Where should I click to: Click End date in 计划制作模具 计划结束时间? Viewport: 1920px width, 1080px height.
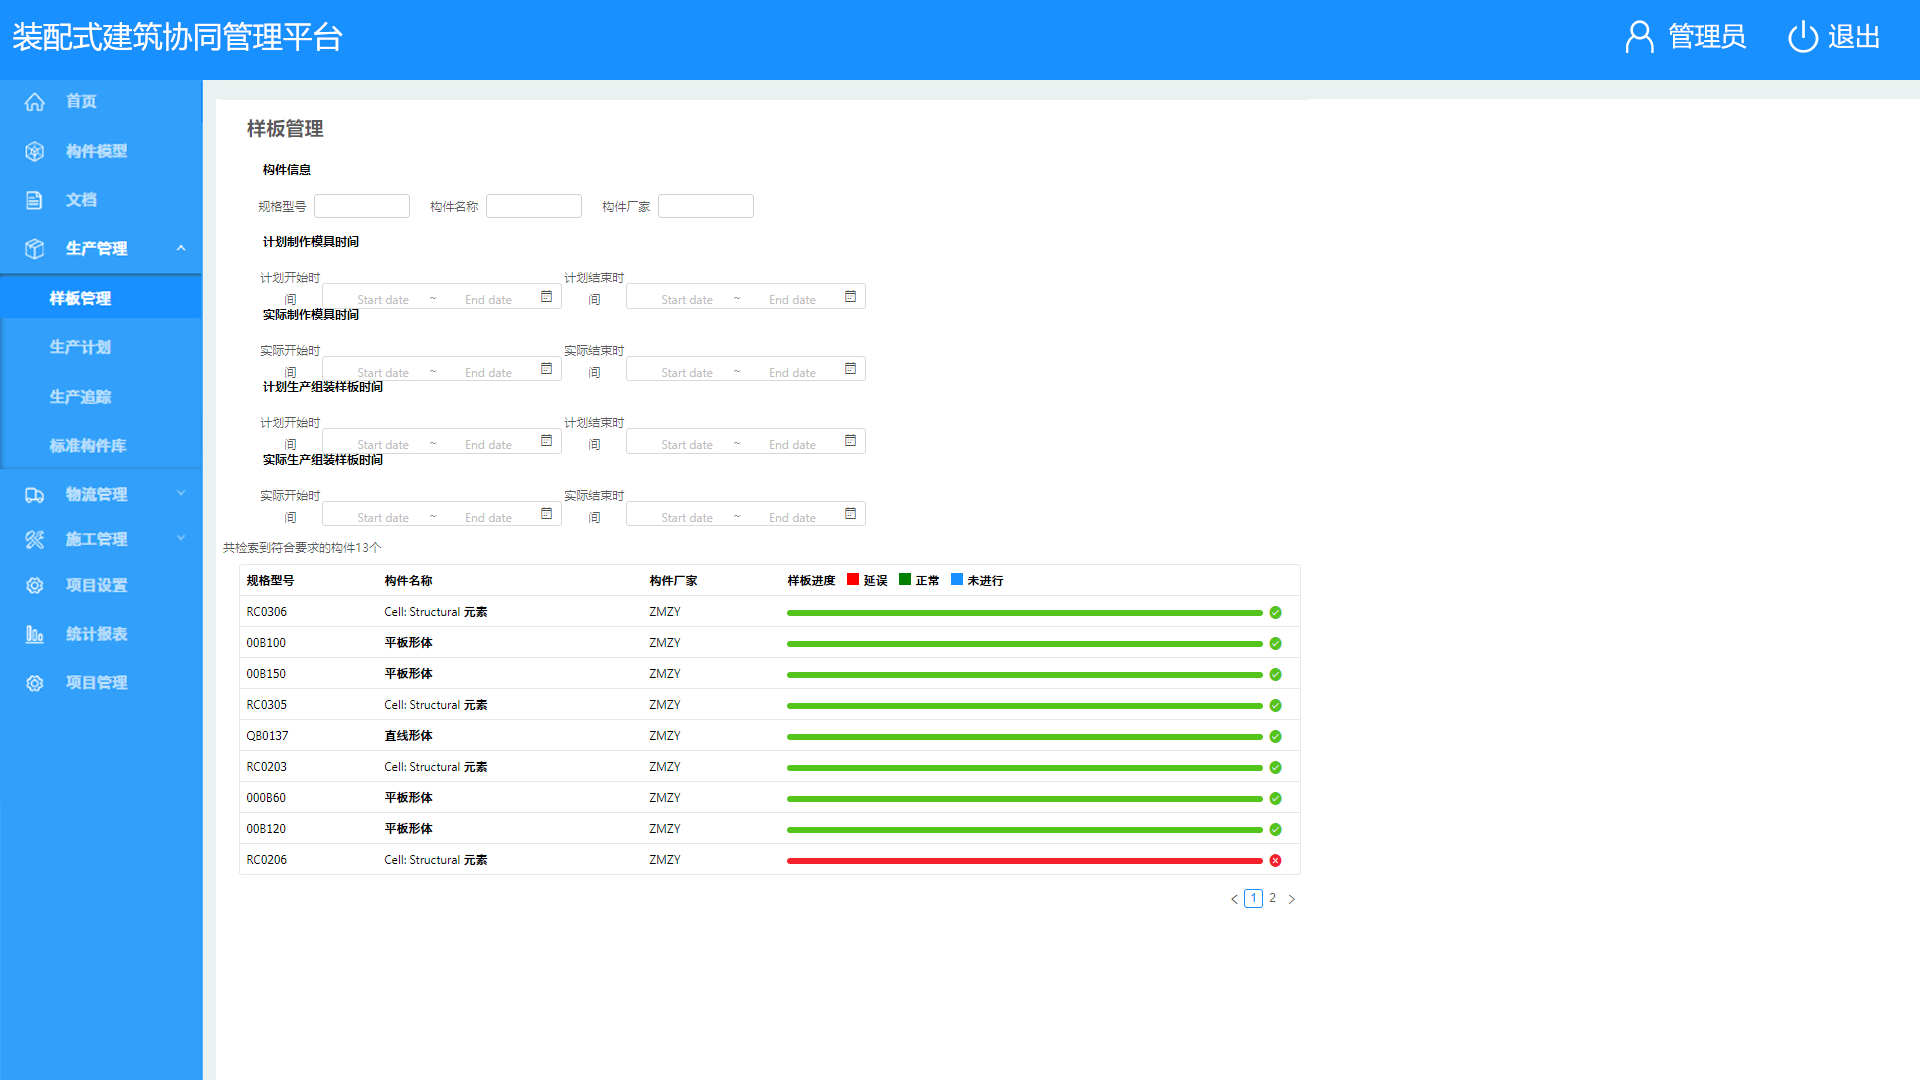tap(792, 300)
